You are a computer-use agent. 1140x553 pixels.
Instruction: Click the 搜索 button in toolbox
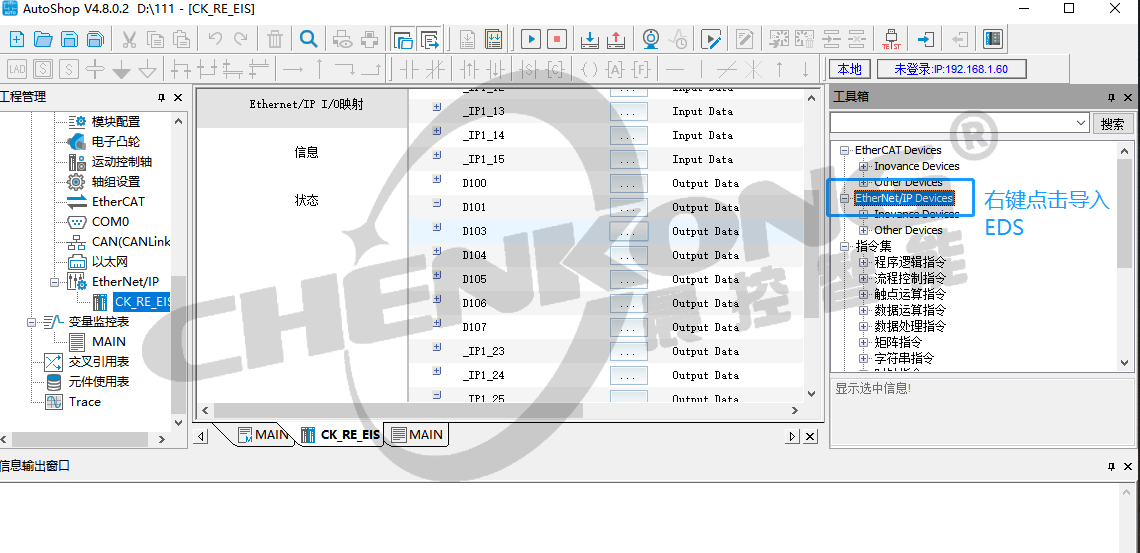[1112, 124]
